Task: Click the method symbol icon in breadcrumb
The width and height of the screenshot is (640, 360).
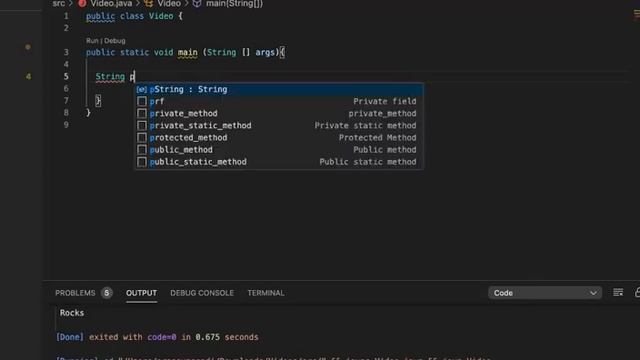Action: click(x=197, y=4)
